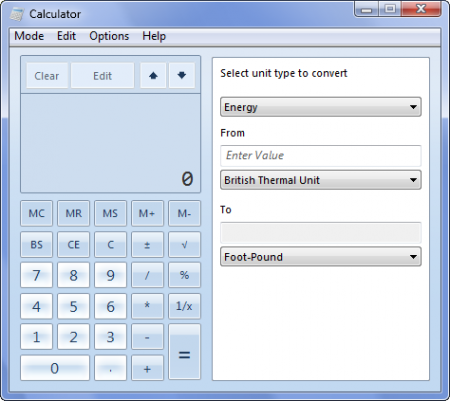Click the MS memory store button
This screenshot has height=401, width=450.
point(110,213)
